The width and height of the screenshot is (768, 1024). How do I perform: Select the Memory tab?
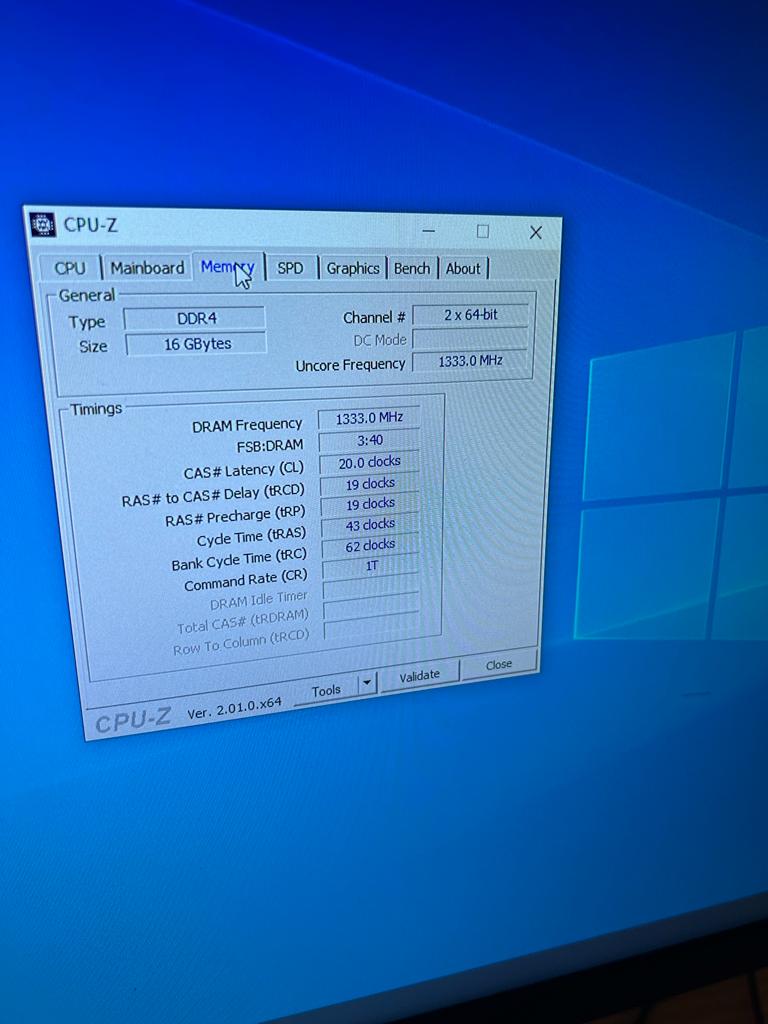pyautogui.click(x=228, y=267)
